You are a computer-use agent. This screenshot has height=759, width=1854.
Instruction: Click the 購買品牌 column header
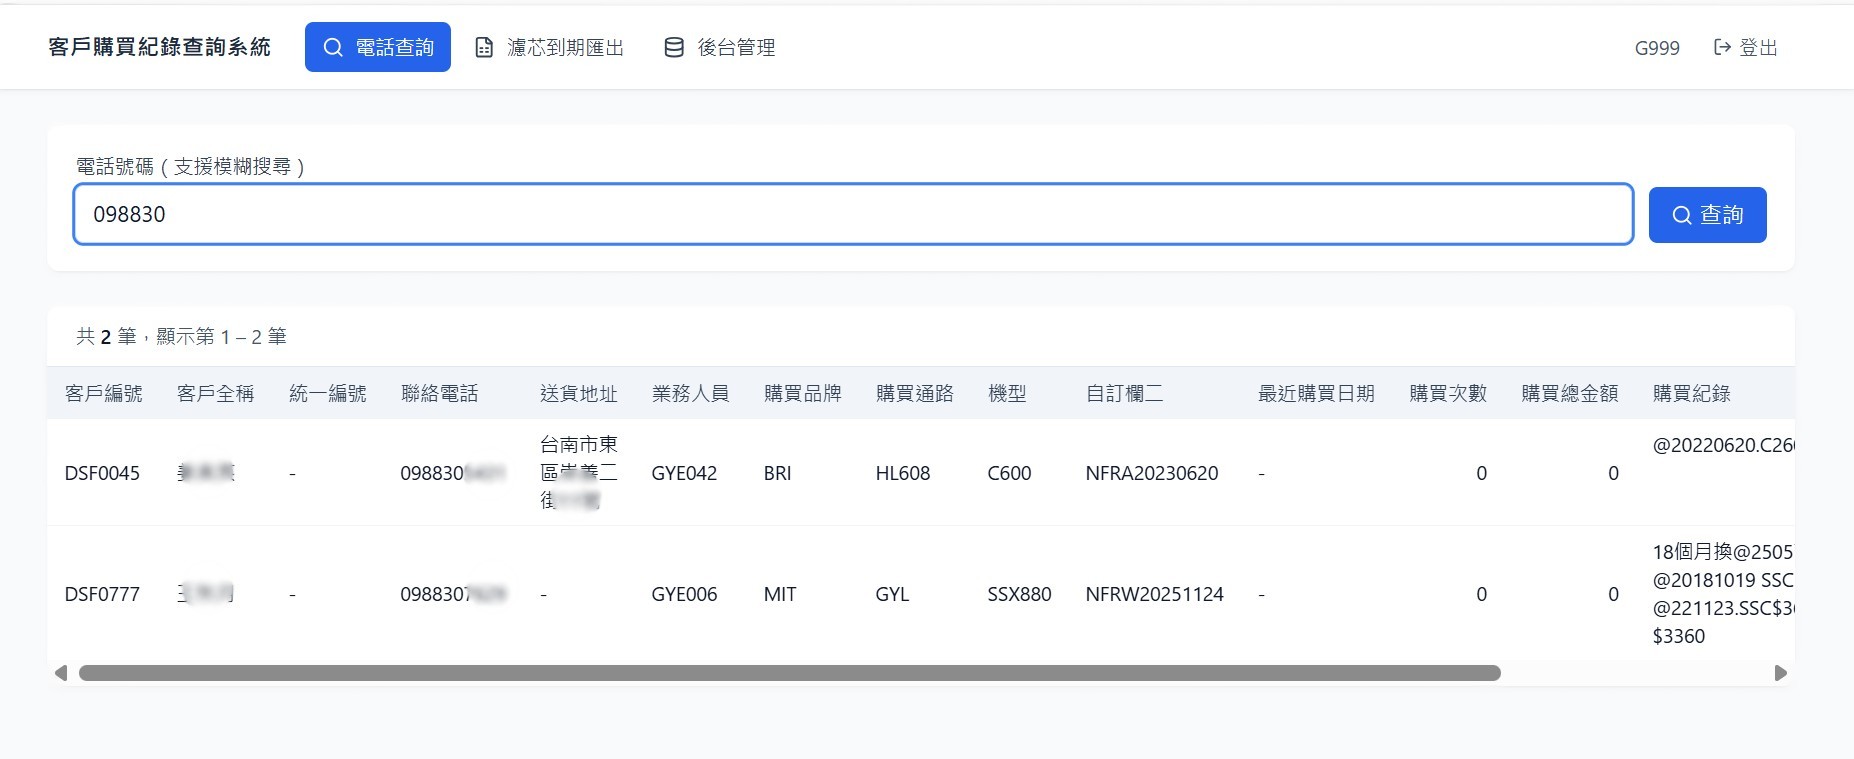click(803, 393)
